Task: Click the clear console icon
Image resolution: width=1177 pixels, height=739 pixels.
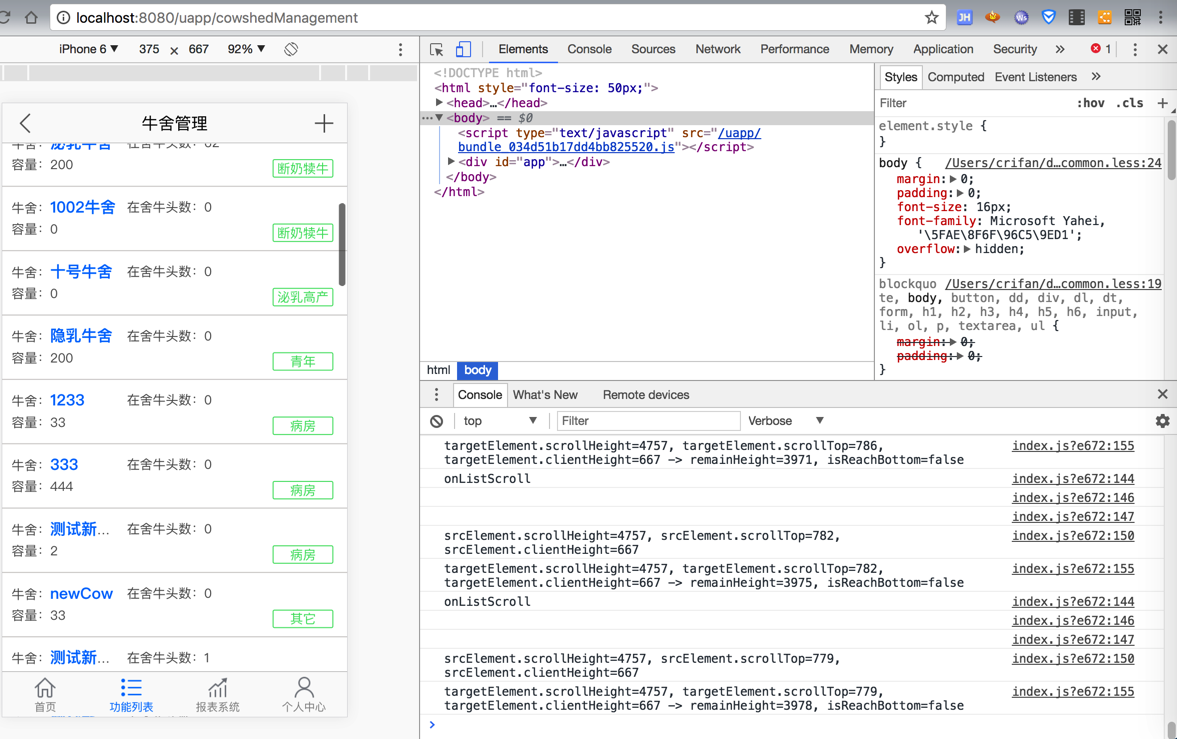Action: pos(437,421)
